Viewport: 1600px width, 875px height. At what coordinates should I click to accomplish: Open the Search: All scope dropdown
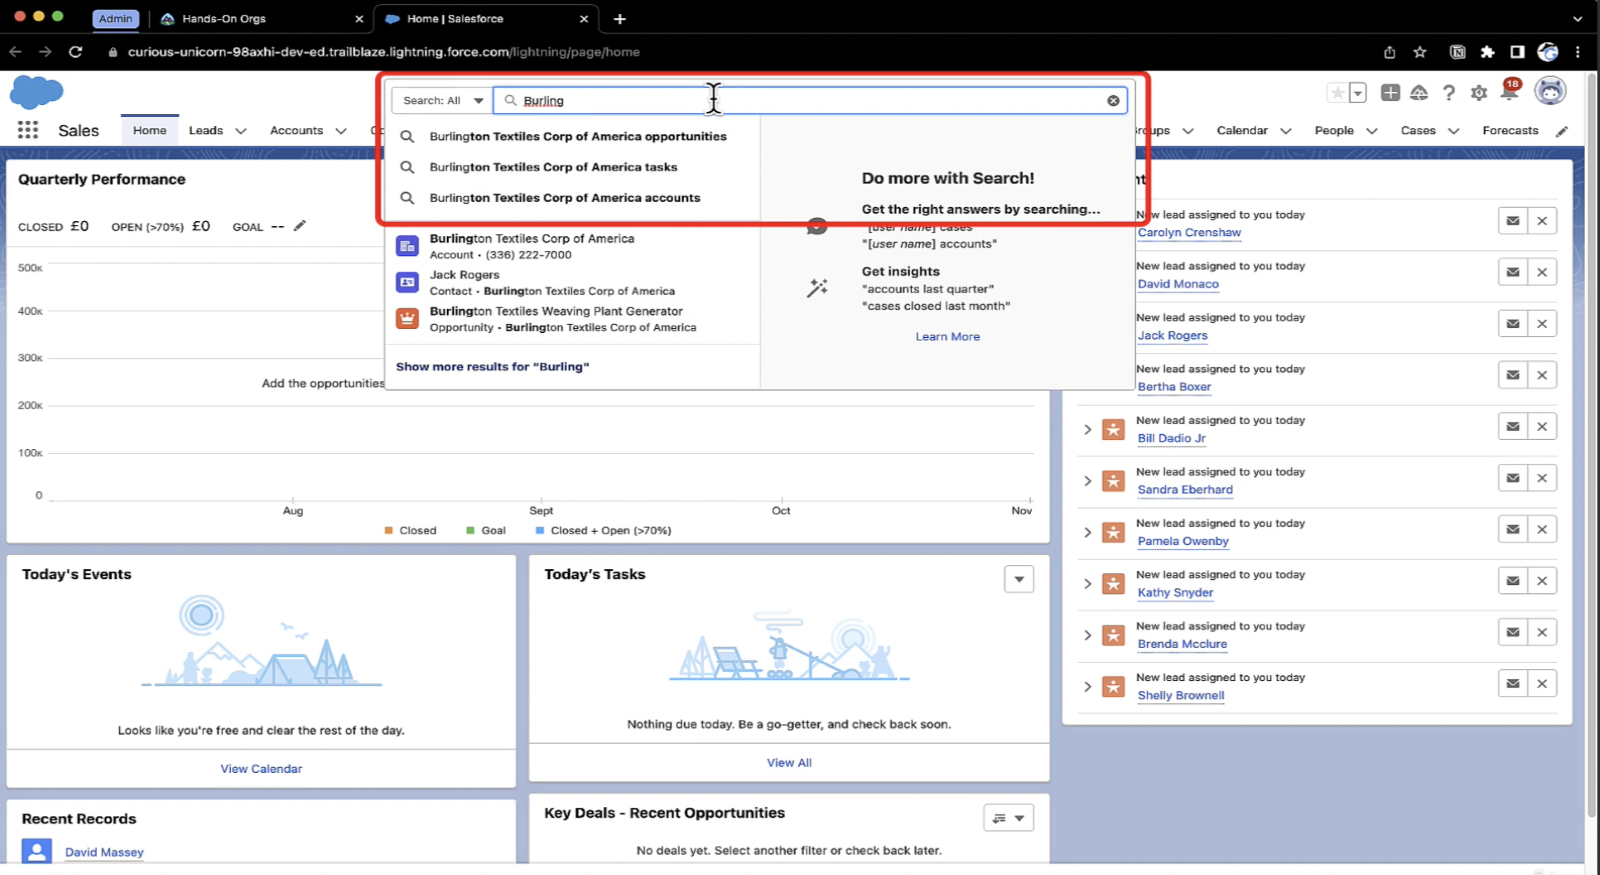(x=442, y=100)
